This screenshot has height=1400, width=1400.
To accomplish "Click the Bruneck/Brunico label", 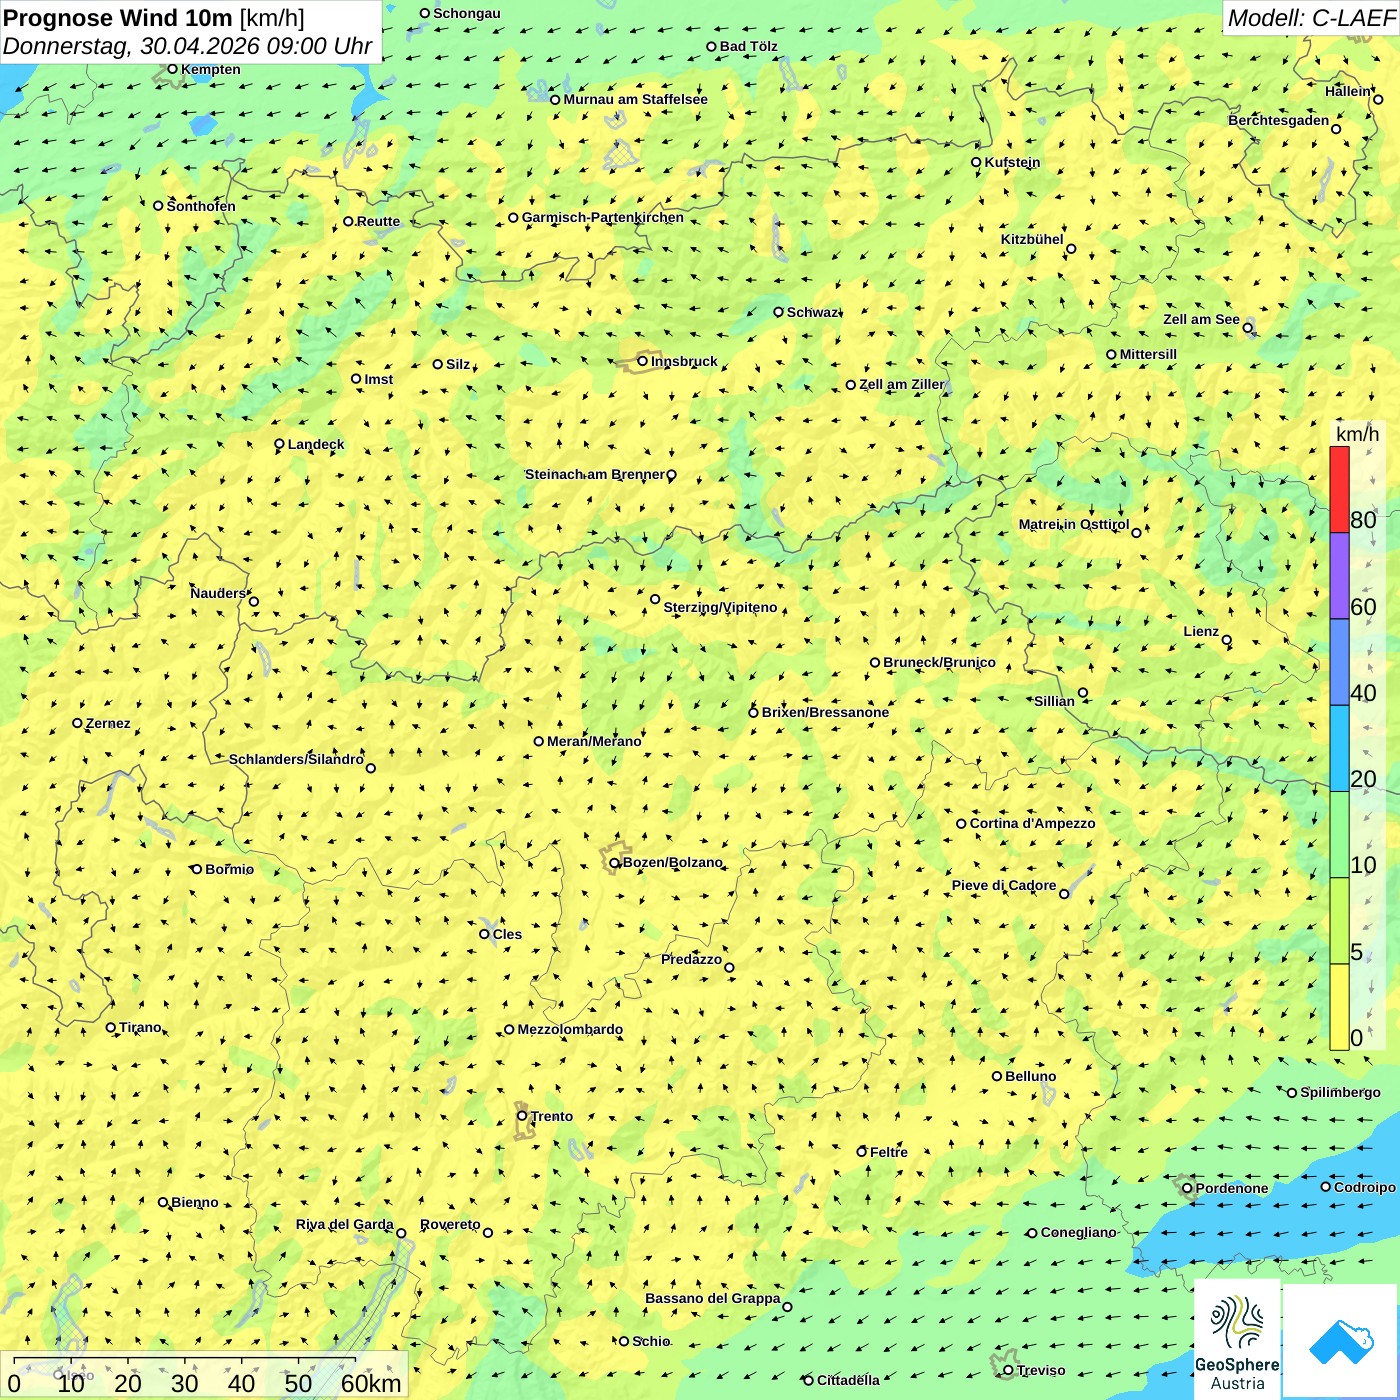I will tap(939, 662).
